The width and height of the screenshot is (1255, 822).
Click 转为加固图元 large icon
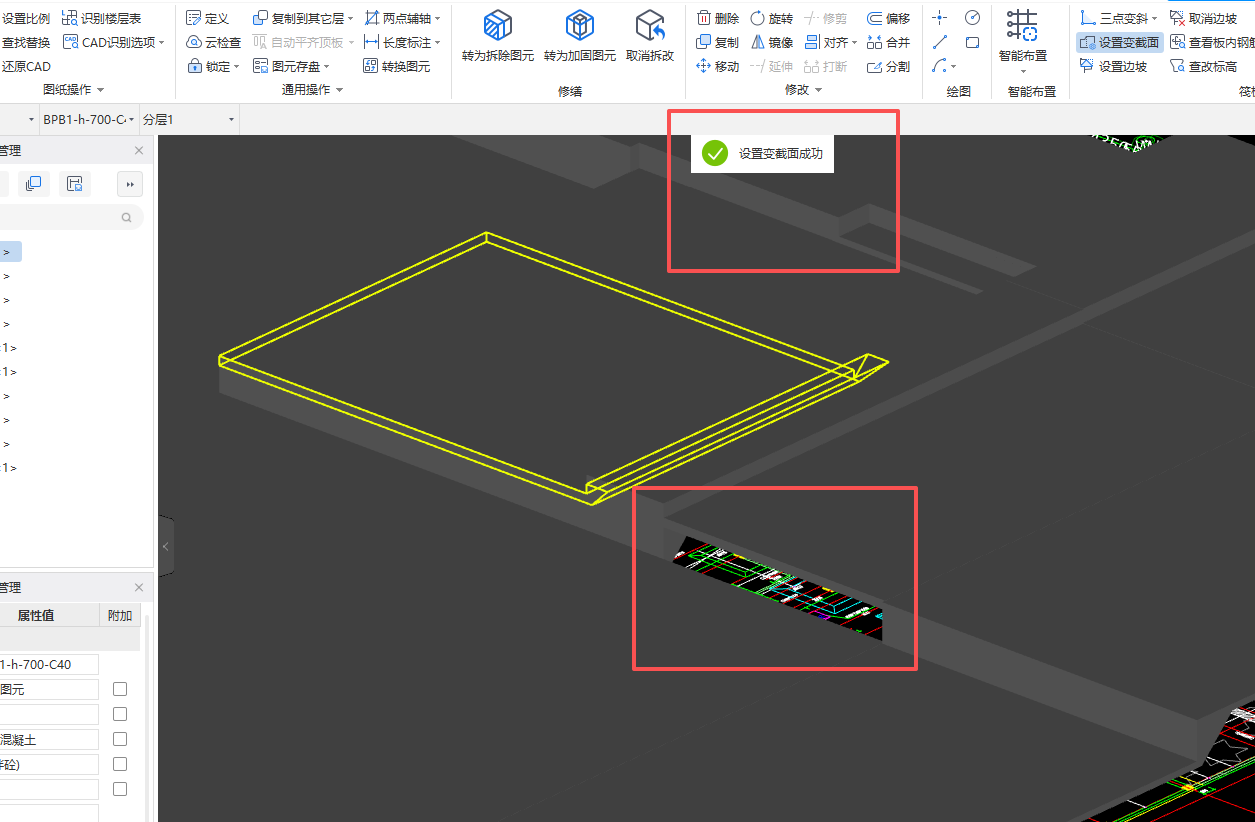click(580, 36)
